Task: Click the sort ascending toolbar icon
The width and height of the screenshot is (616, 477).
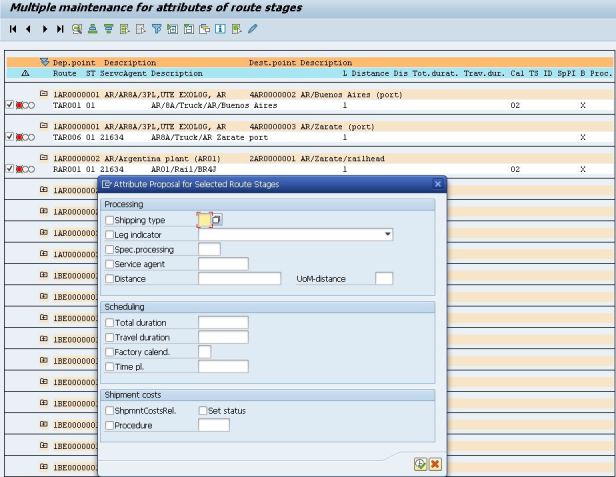Action: click(x=92, y=29)
